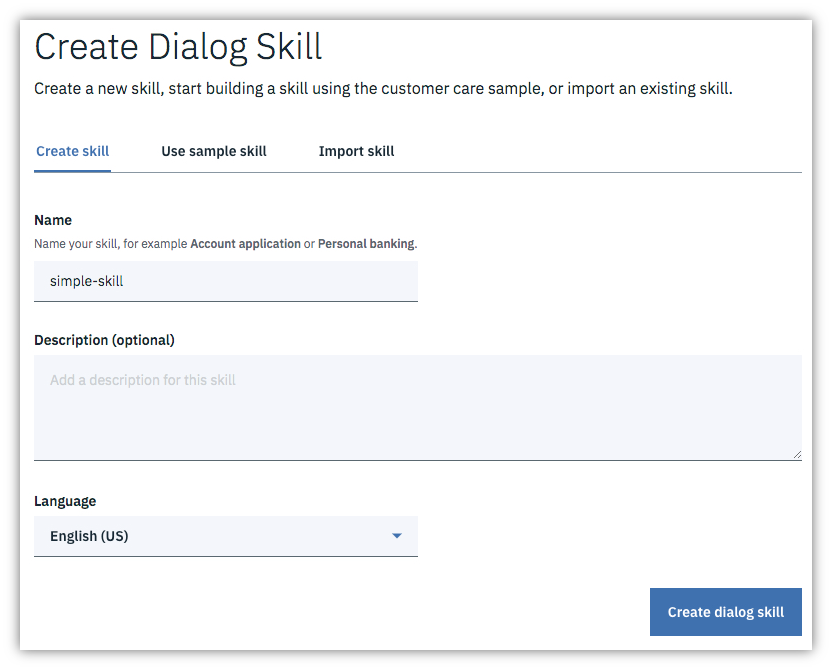Click the 'Add a description' placeholder text
Screen dimensions: 832x670
[143, 380]
